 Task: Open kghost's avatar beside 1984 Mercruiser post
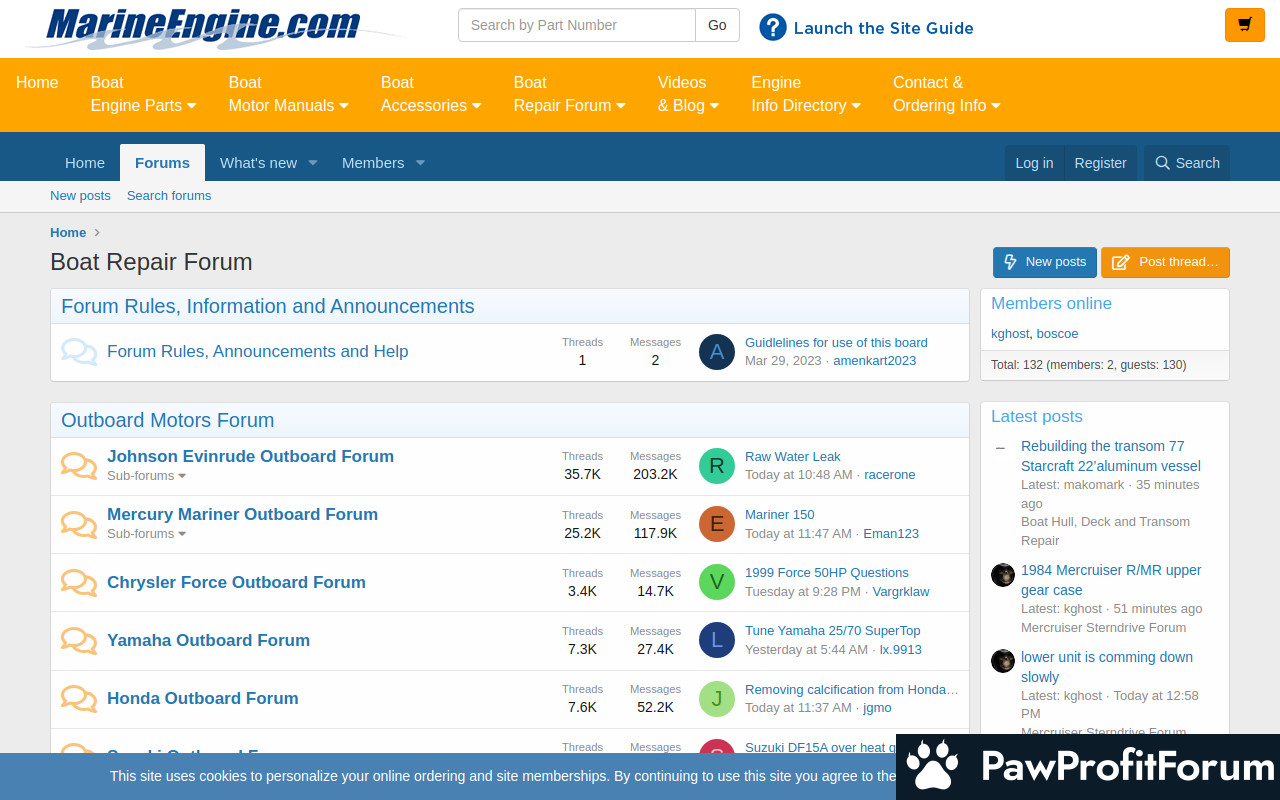1002,575
